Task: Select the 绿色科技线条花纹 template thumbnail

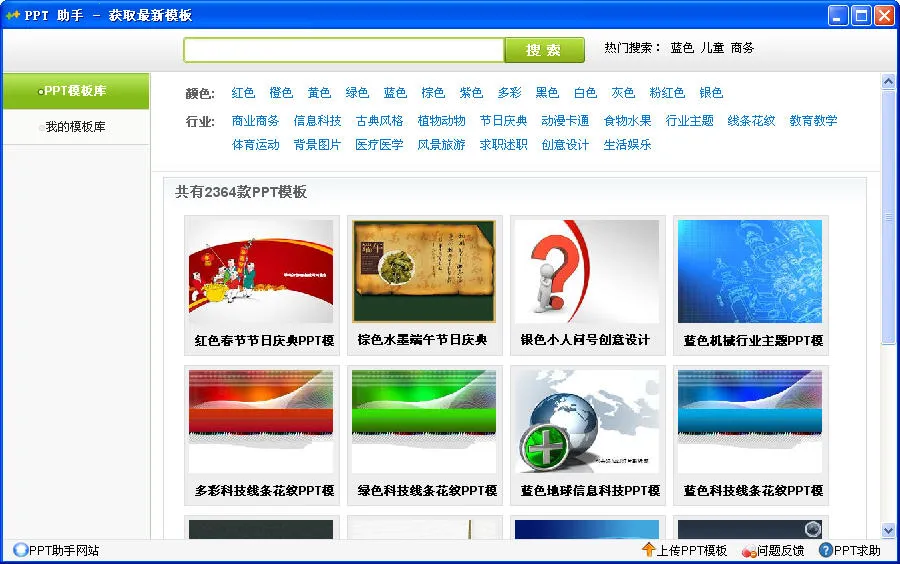Action: pos(424,422)
